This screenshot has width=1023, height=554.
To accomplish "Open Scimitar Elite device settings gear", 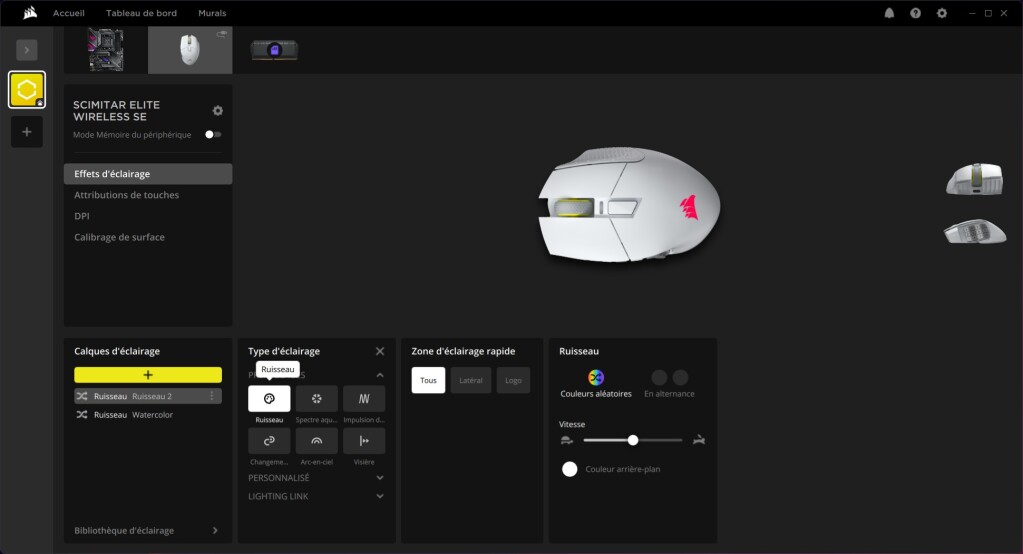I will point(218,111).
